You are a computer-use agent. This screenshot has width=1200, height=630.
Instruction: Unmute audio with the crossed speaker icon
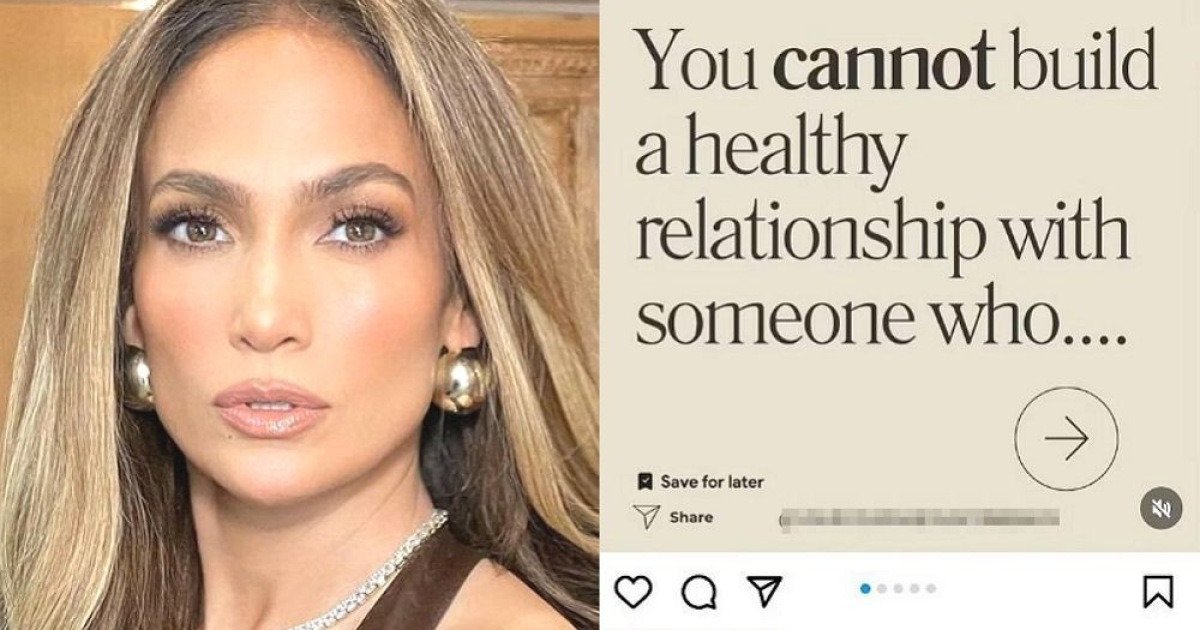(1161, 509)
